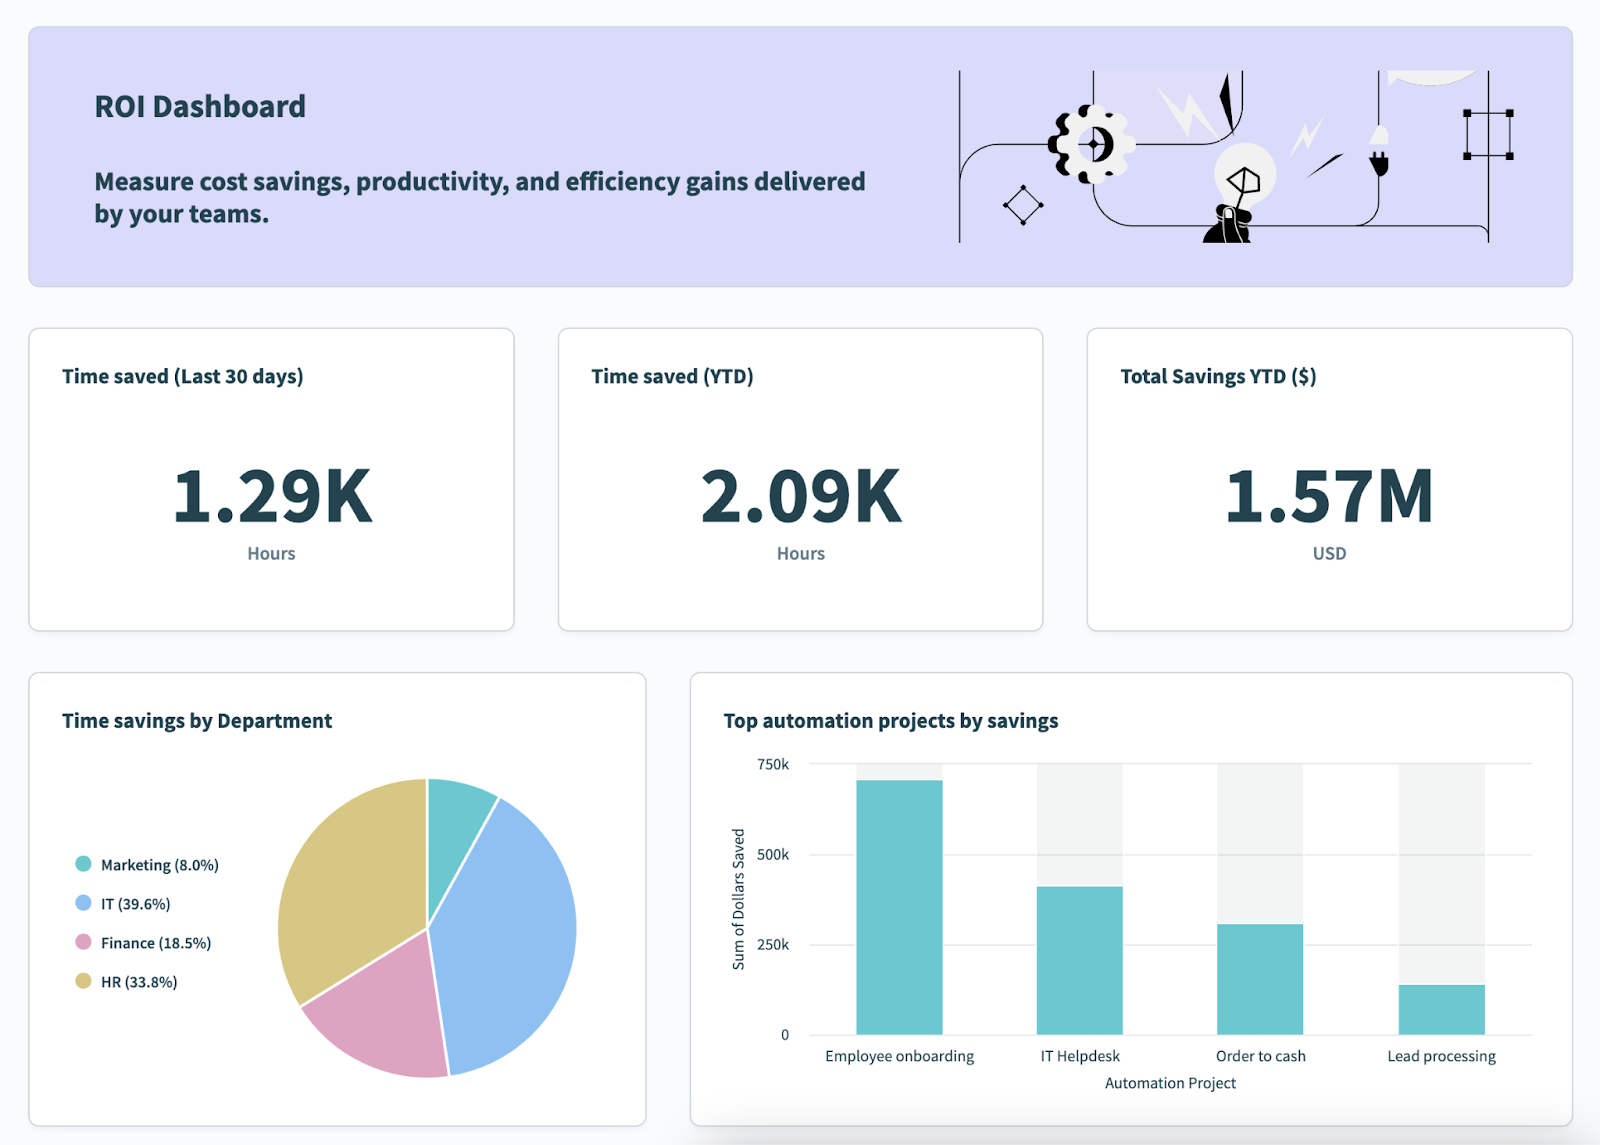The image size is (1600, 1145).
Task: Select the IT Helpdesk bar
Action: click(1080, 960)
